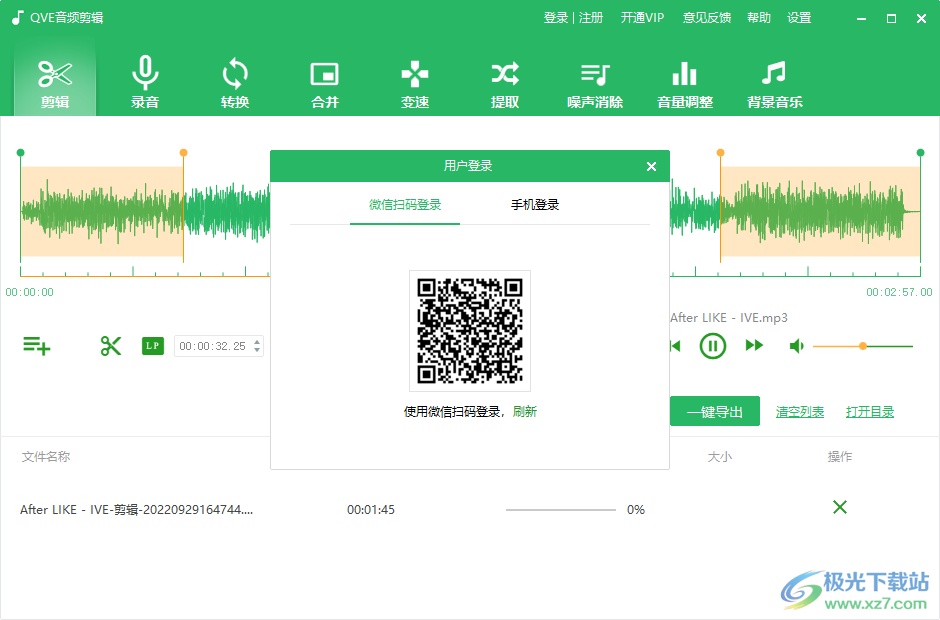Pause playback with the circular pause button
The width and height of the screenshot is (940, 620).
[x=713, y=346]
